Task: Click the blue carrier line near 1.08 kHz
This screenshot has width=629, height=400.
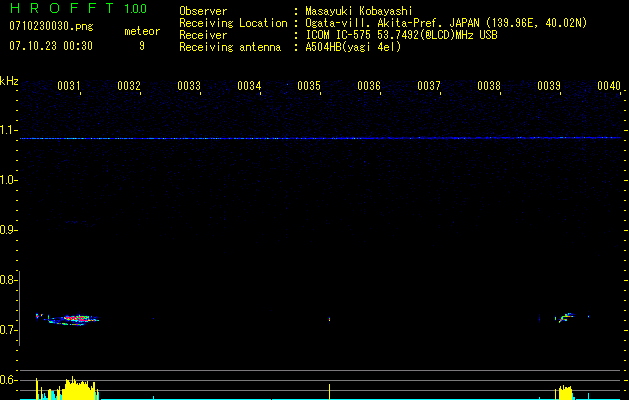Action: coord(320,138)
